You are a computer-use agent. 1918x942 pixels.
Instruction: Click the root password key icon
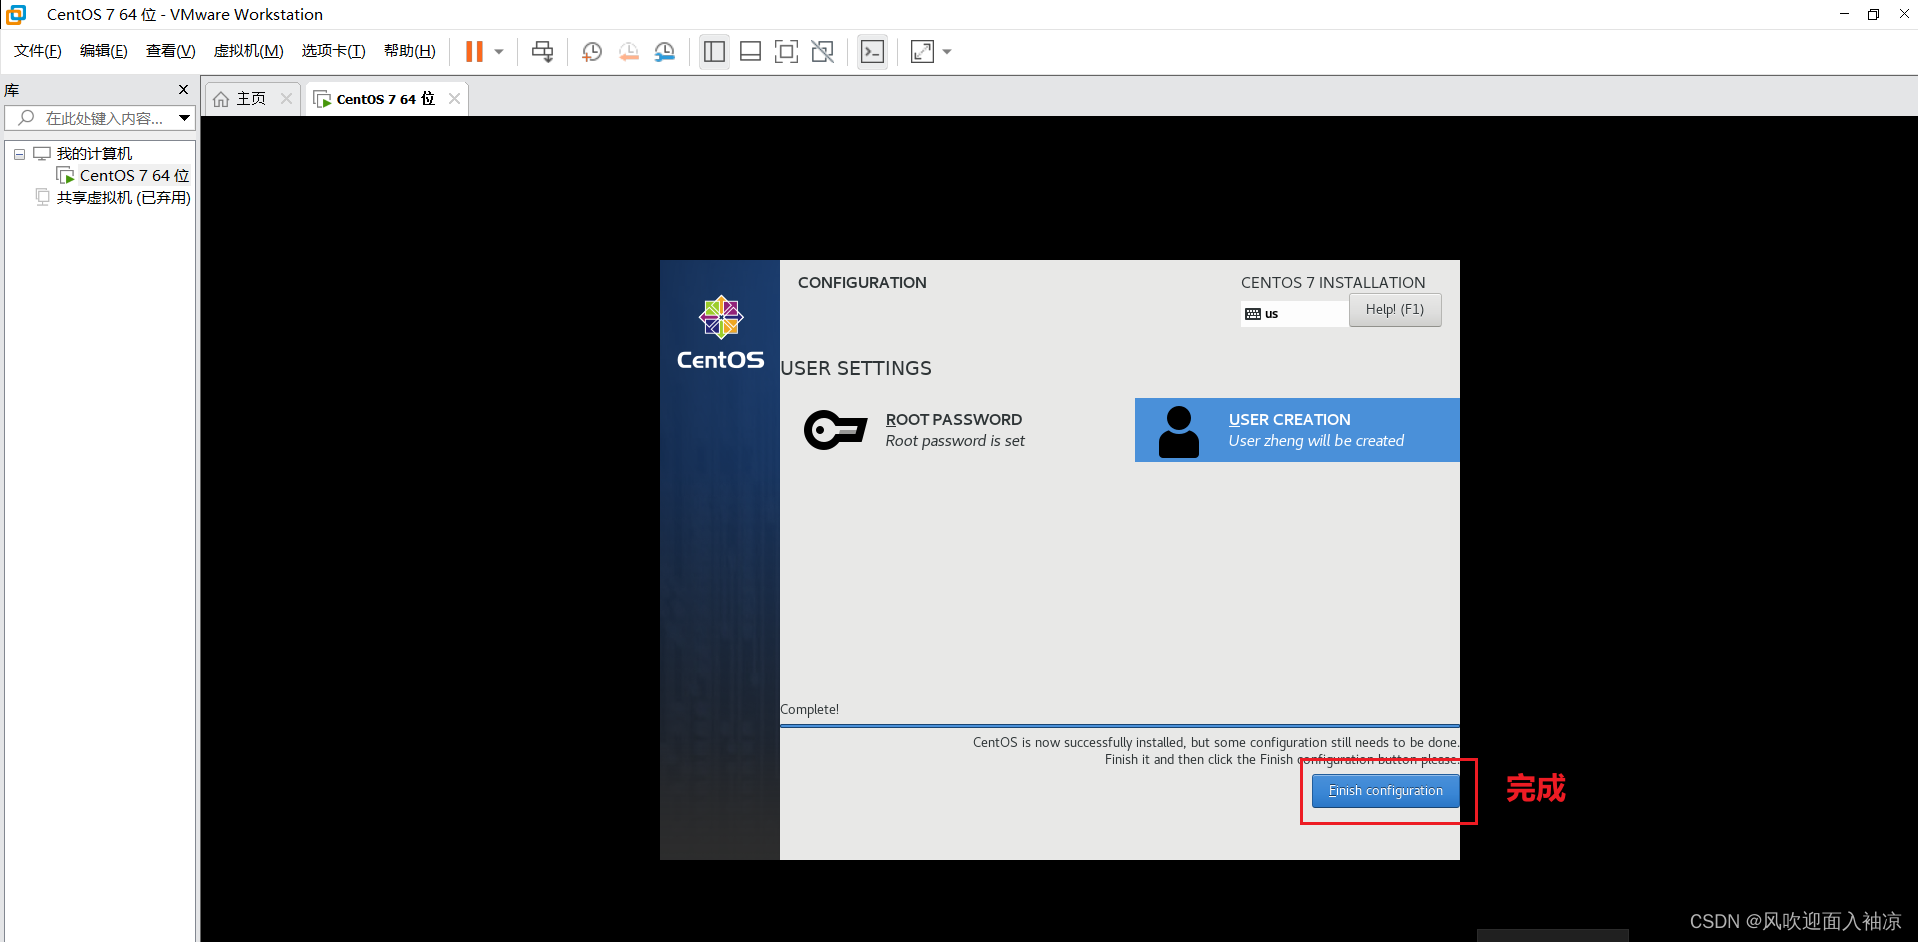click(x=835, y=430)
